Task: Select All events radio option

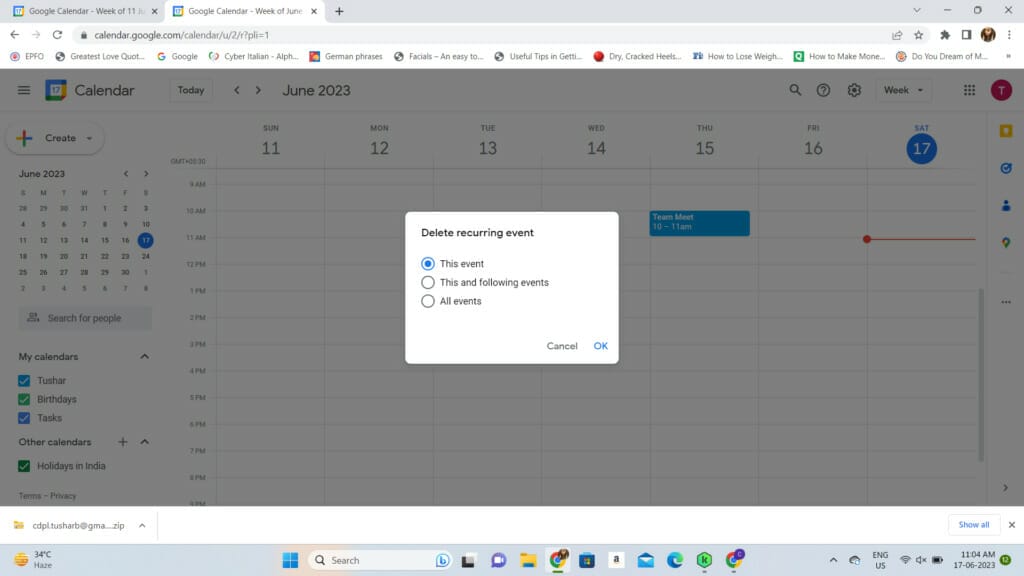Action: click(x=428, y=301)
